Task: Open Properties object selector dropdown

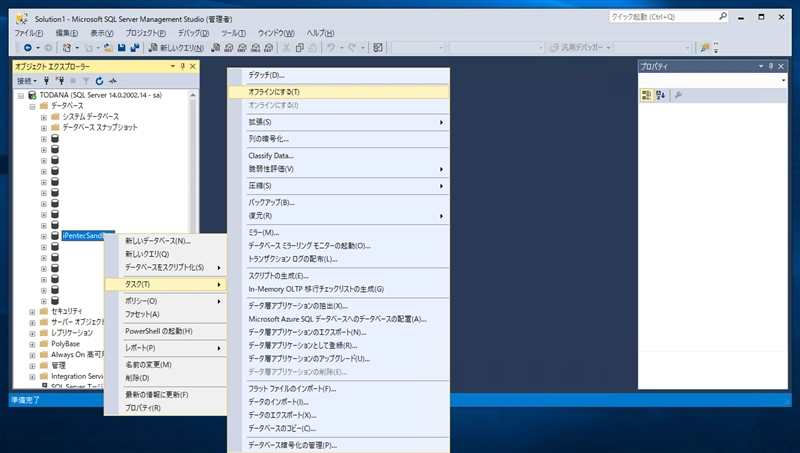Action: coord(783,80)
